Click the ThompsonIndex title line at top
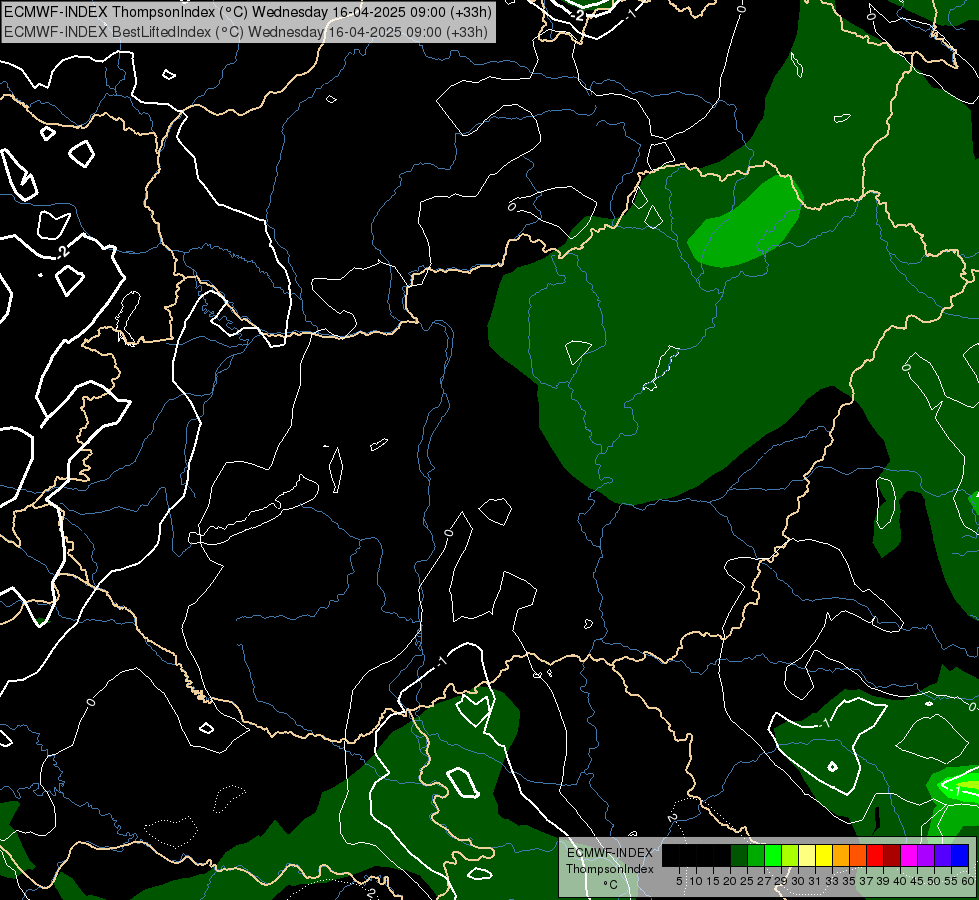This screenshot has height=900, width=979. tap(248, 12)
